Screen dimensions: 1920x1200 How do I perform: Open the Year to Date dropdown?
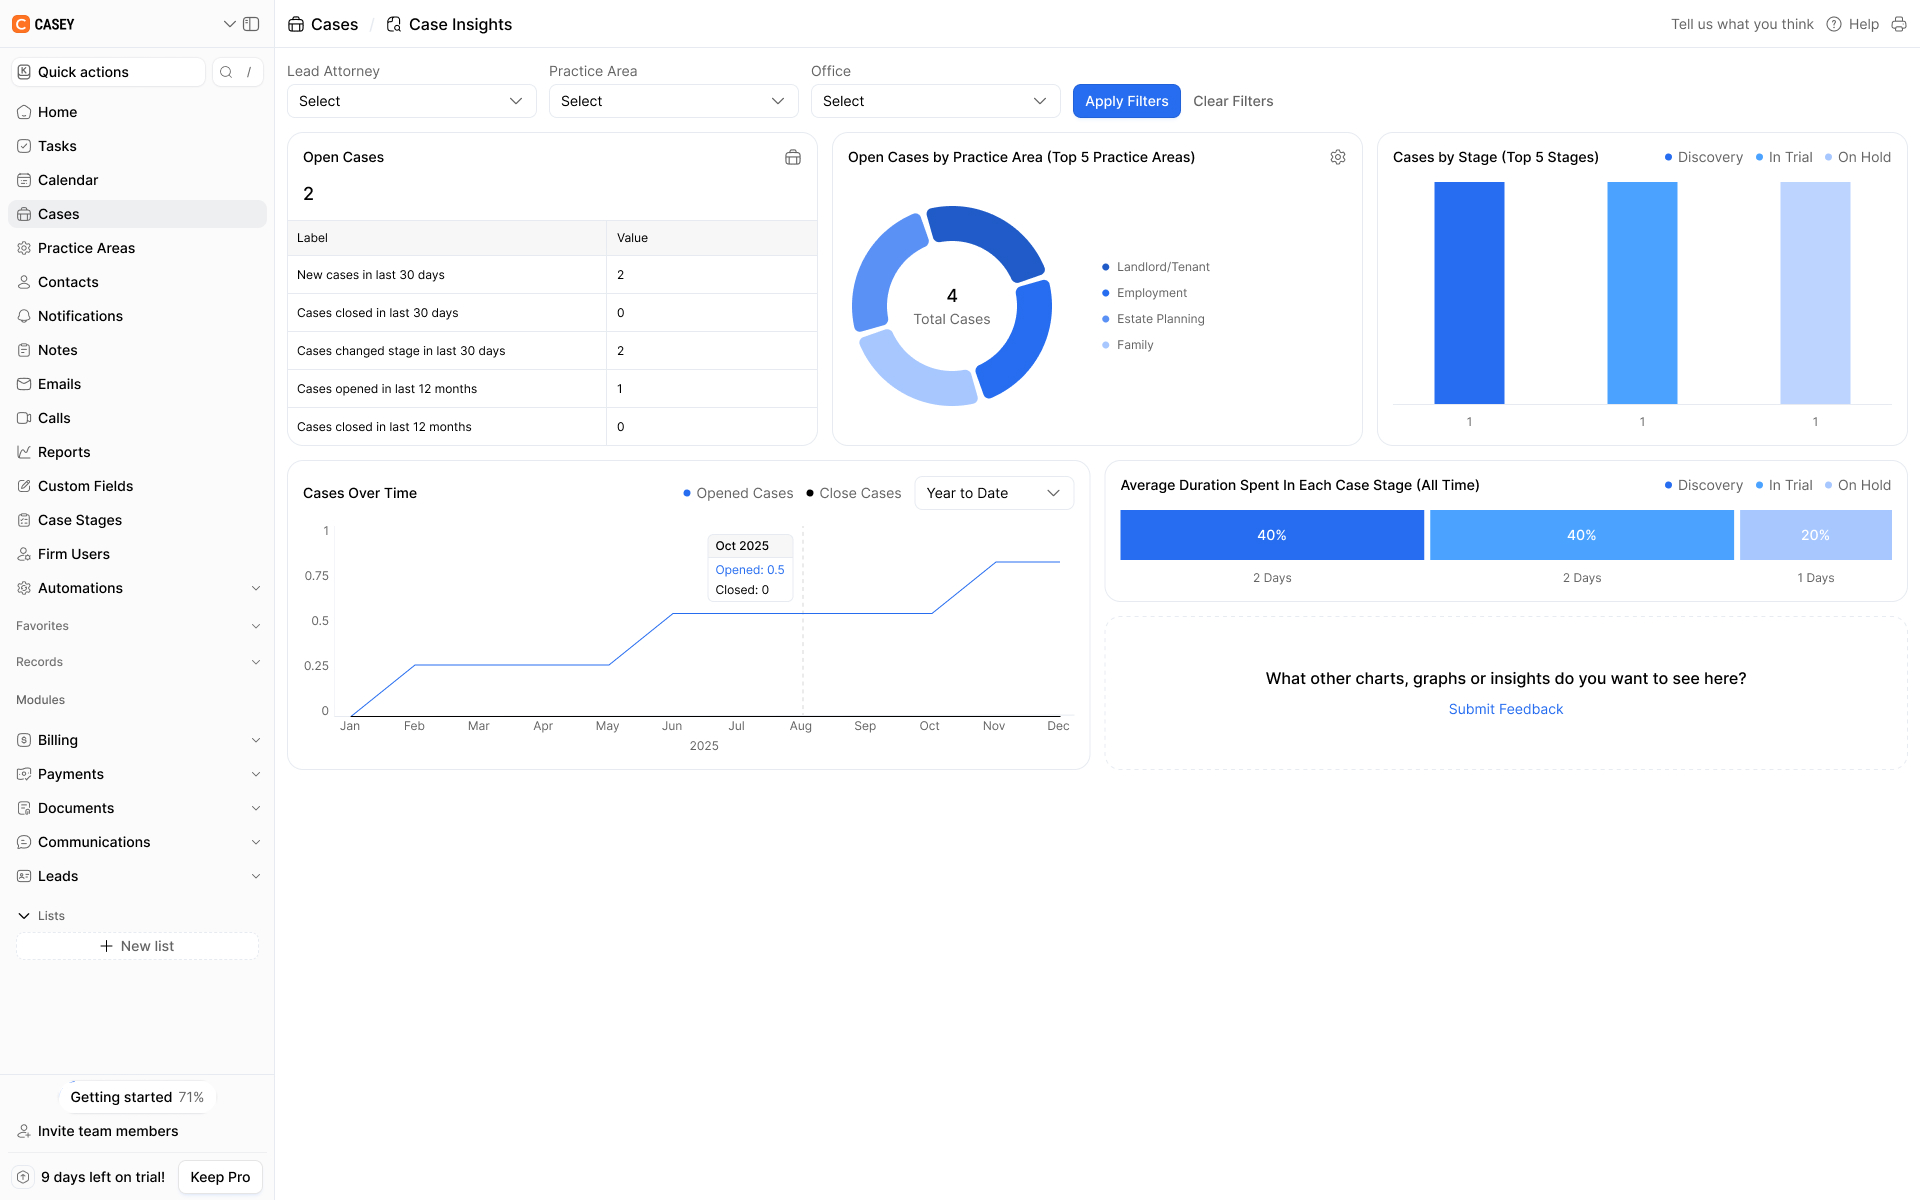[x=994, y=493]
